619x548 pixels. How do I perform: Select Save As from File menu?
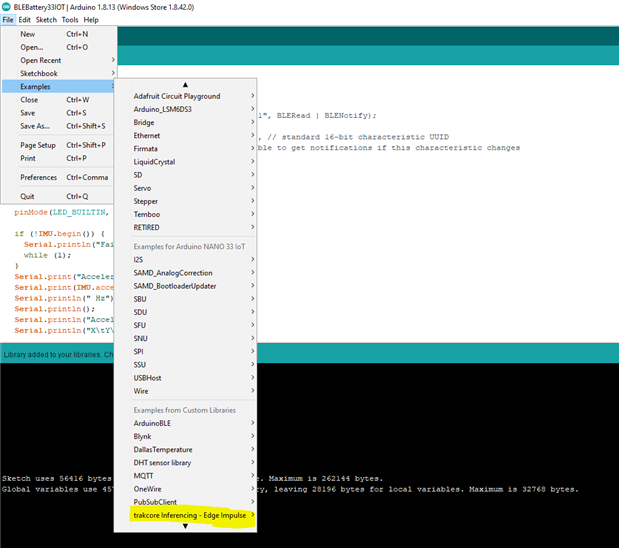(35, 126)
